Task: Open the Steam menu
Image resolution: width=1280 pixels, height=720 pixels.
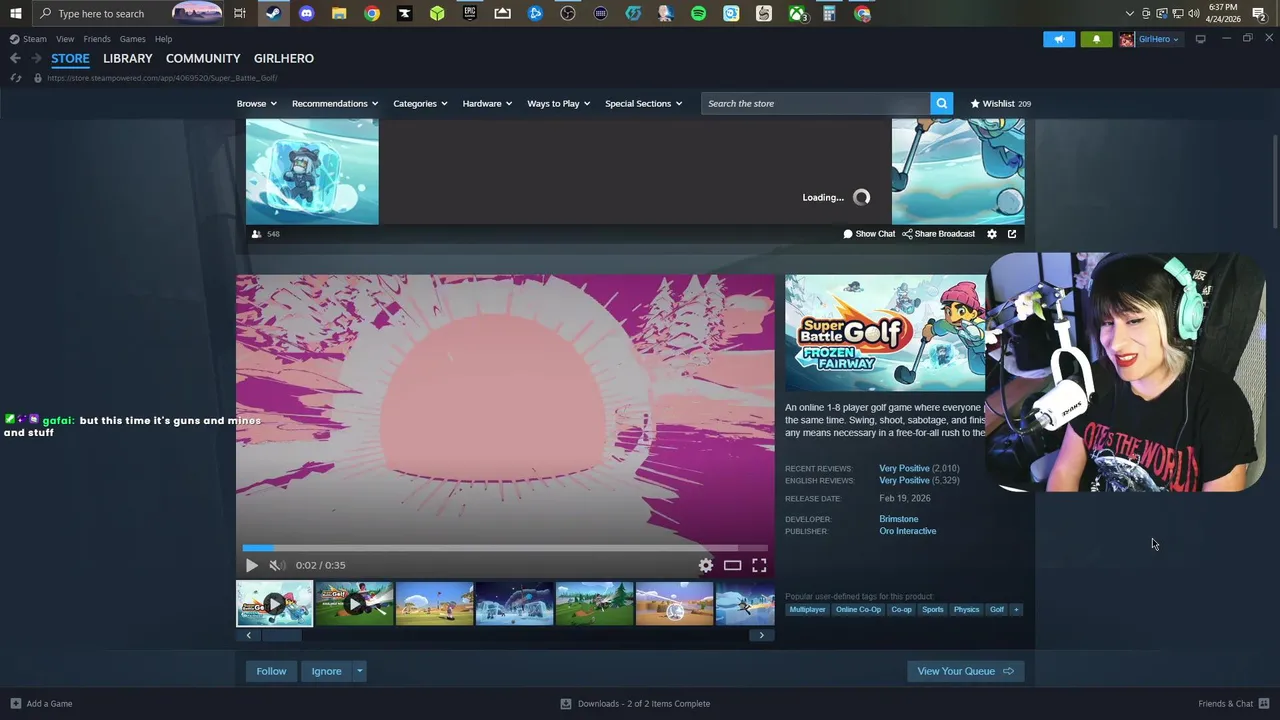Action: [28, 39]
